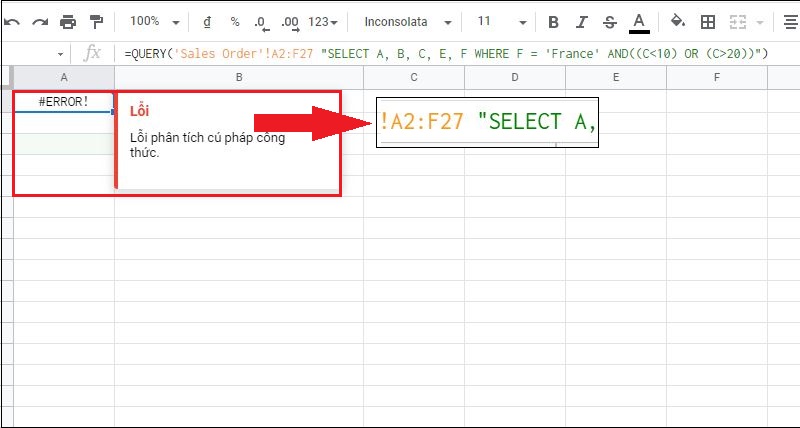Toggle bold formatting
The width and height of the screenshot is (800, 428).
tap(553, 22)
